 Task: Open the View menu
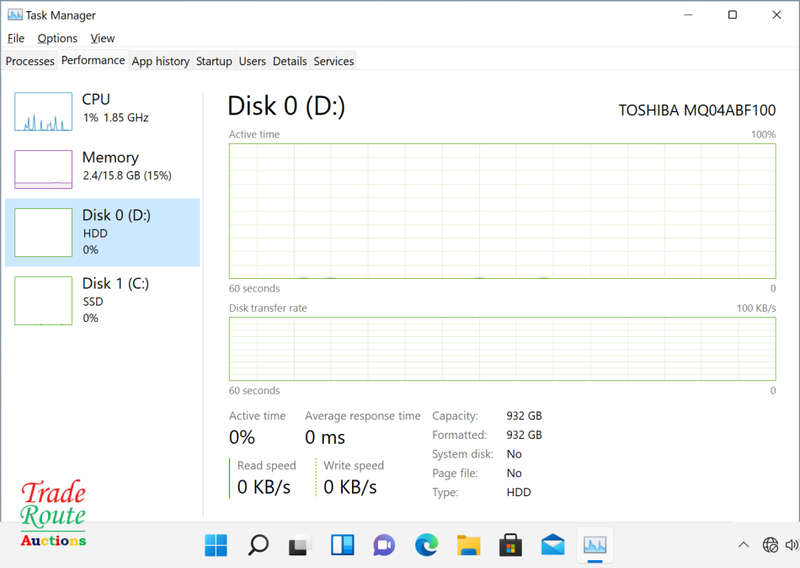point(103,38)
